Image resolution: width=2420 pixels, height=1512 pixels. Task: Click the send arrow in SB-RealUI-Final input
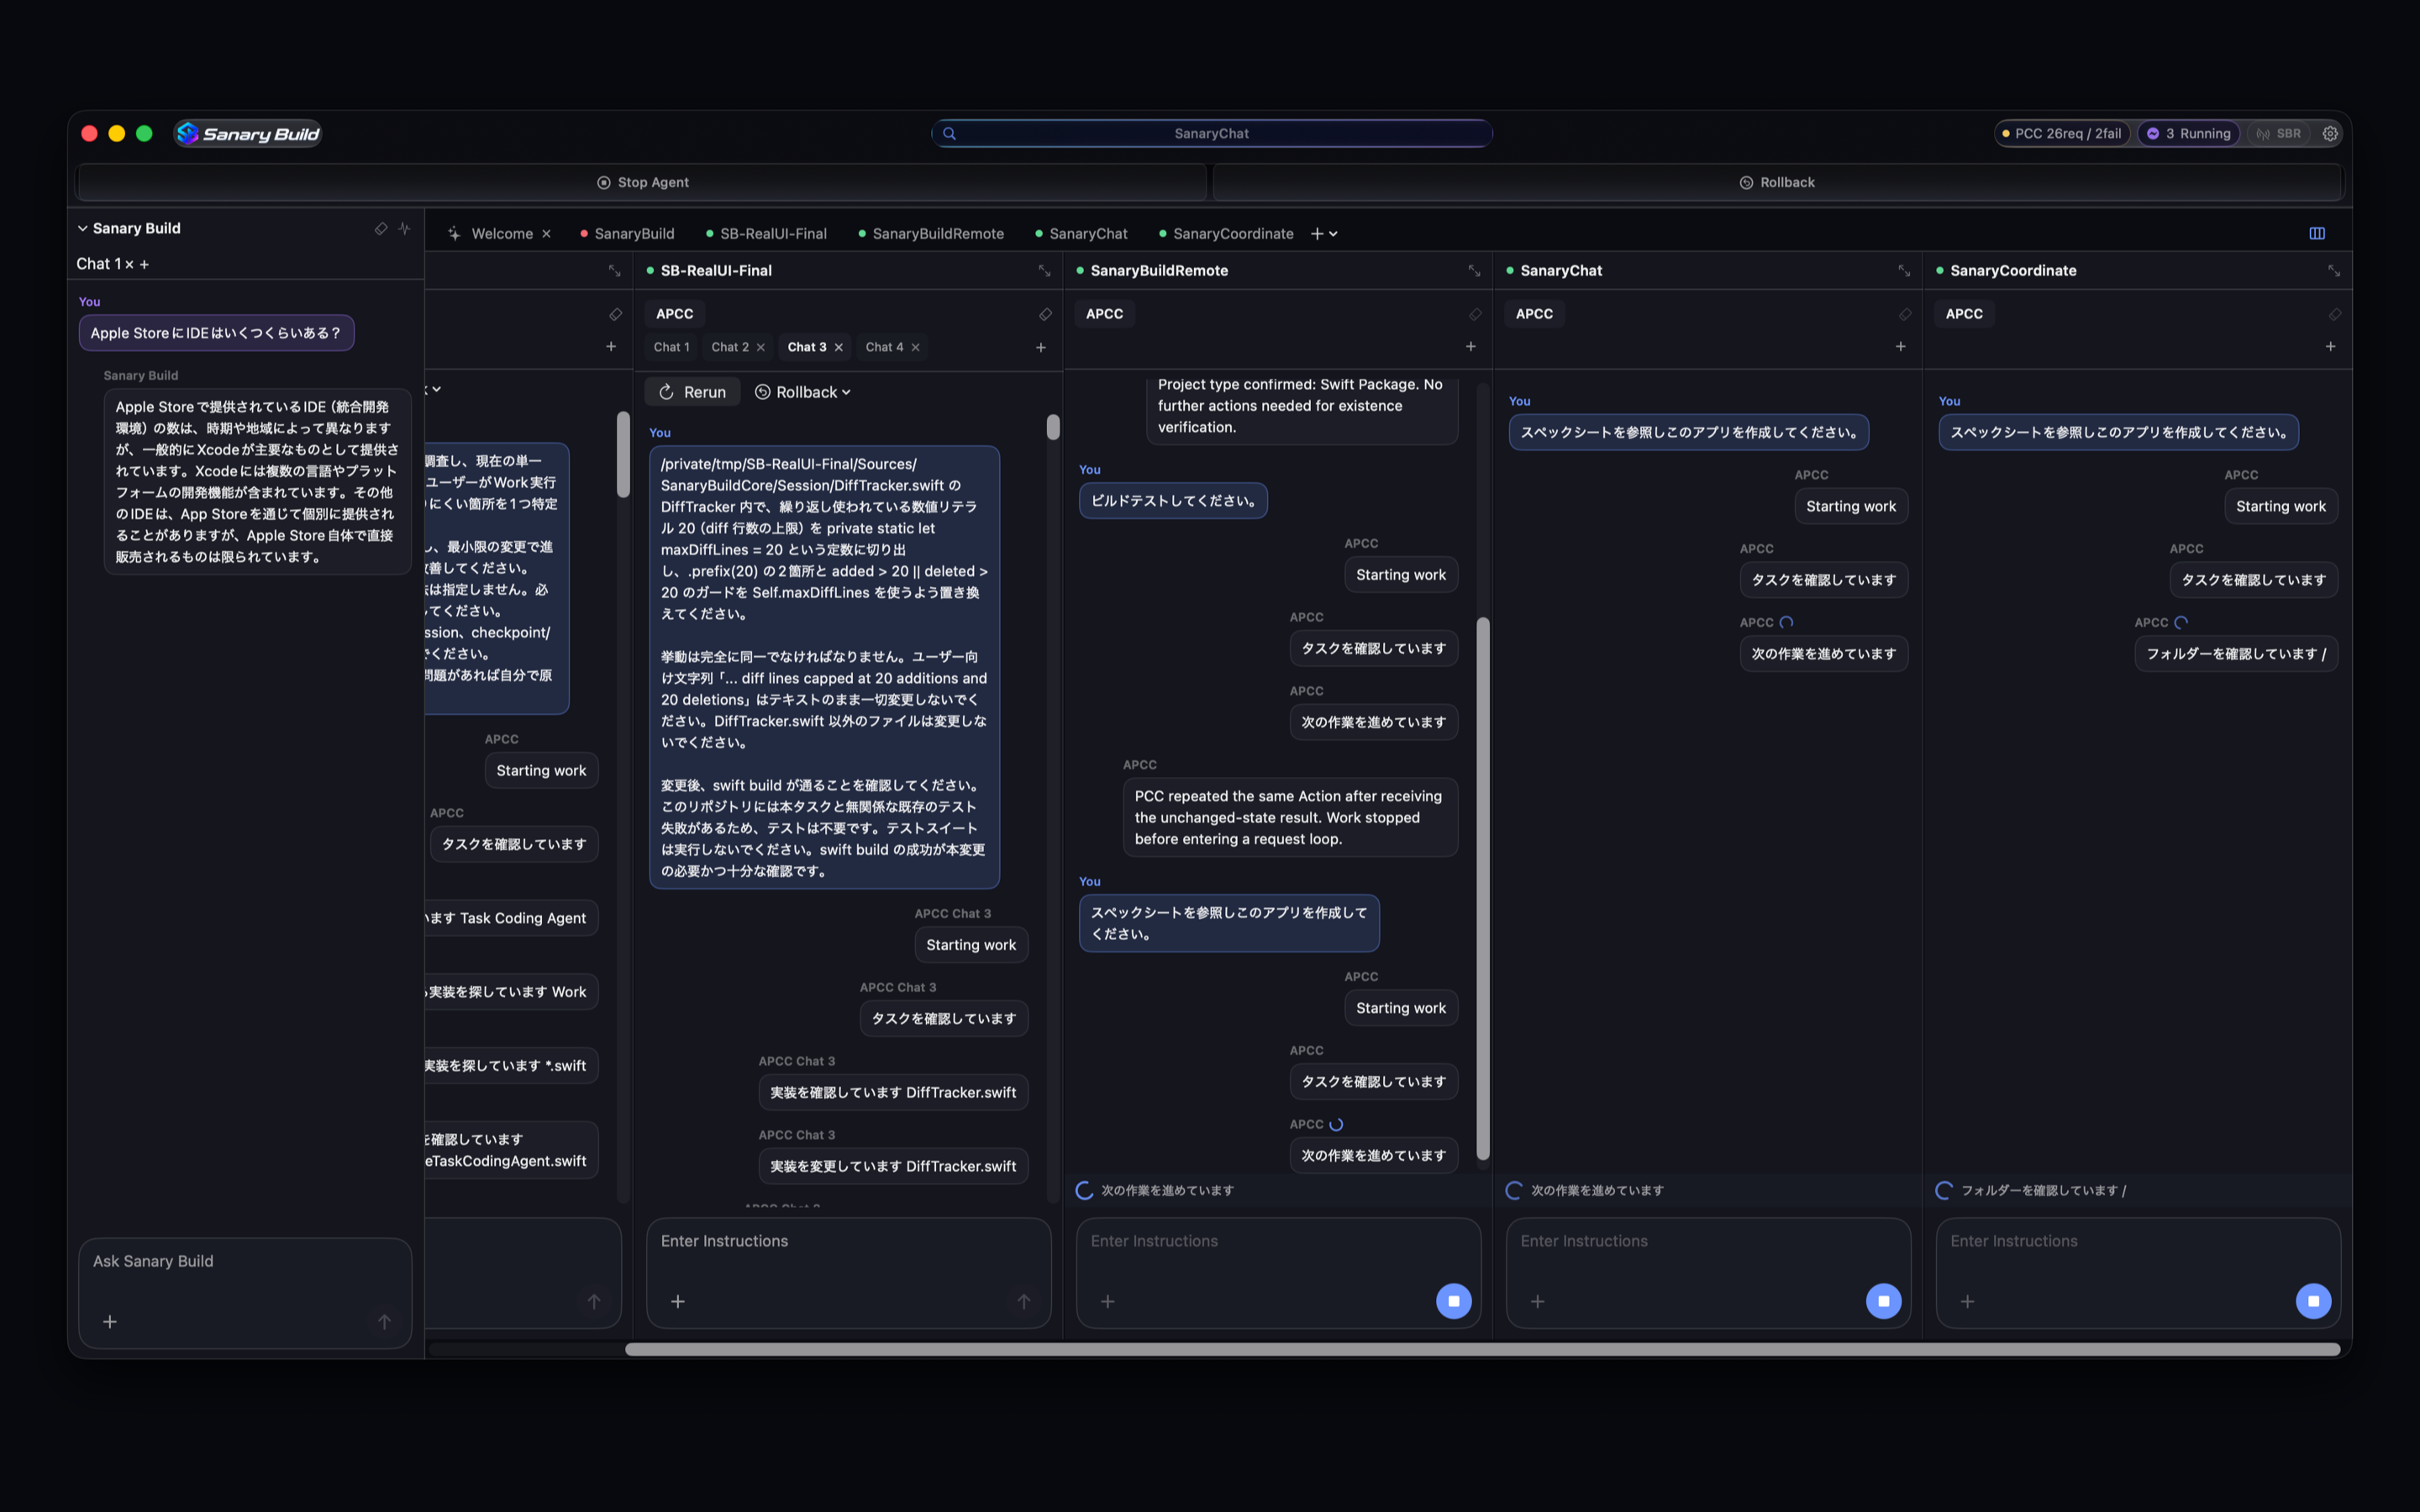click(1024, 1301)
